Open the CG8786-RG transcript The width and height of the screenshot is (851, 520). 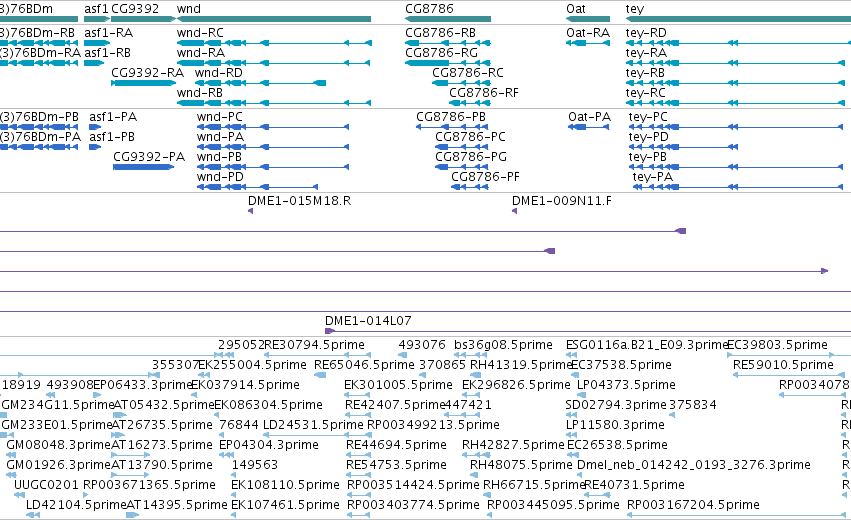tap(448, 63)
